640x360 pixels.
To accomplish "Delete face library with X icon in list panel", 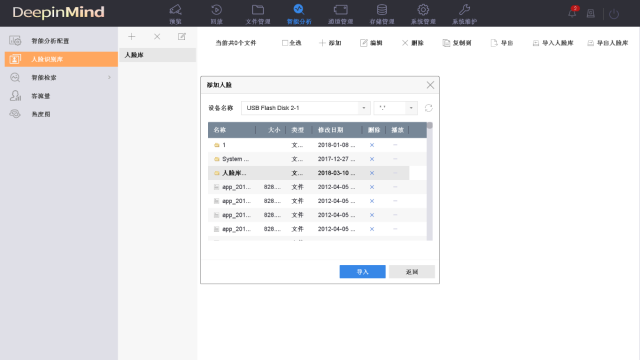I will [157, 37].
